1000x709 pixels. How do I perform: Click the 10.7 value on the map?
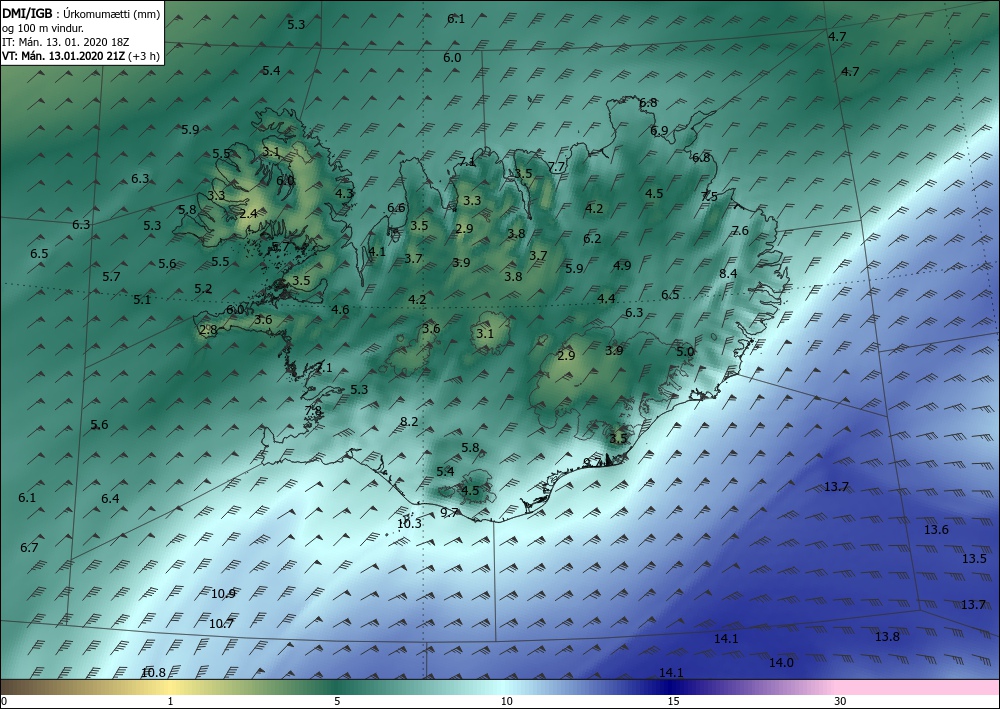221,624
